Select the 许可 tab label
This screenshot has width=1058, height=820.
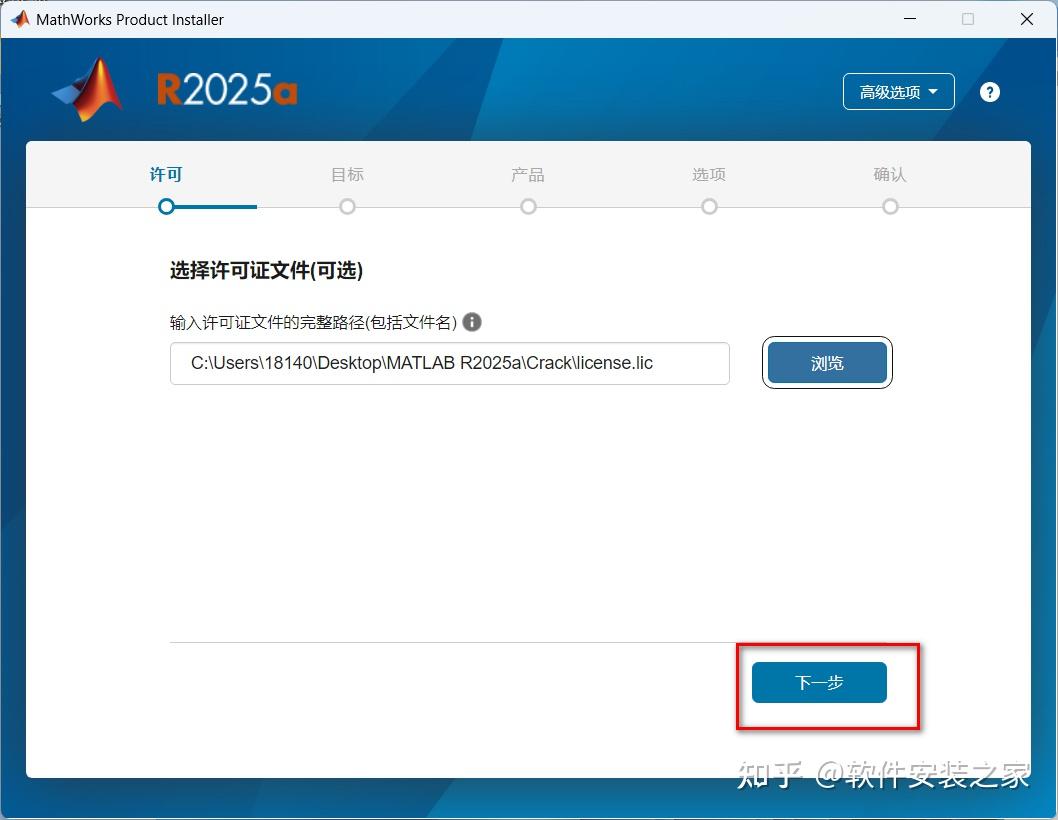[x=165, y=174]
